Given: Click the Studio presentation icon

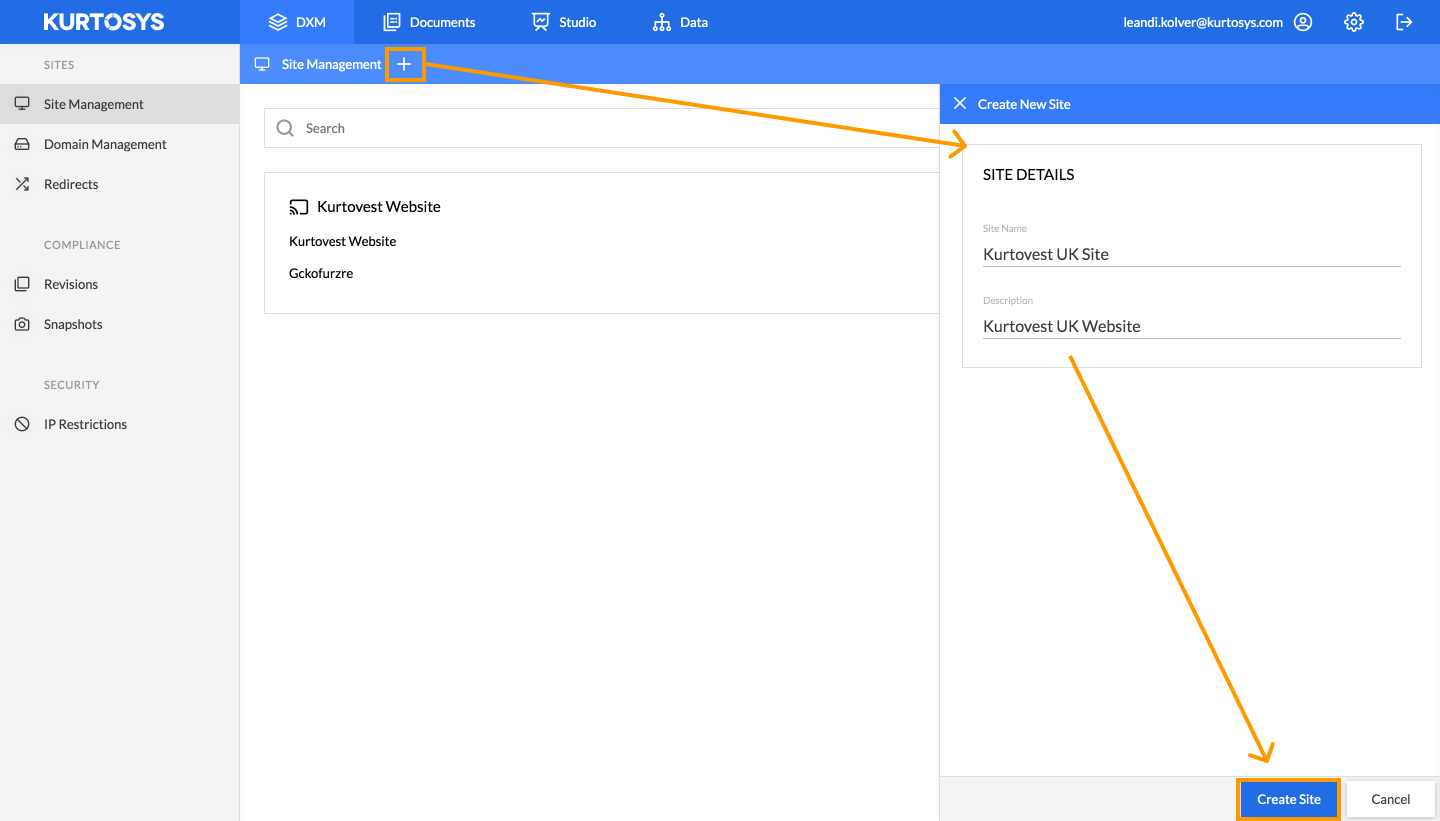Looking at the screenshot, I should point(541,22).
